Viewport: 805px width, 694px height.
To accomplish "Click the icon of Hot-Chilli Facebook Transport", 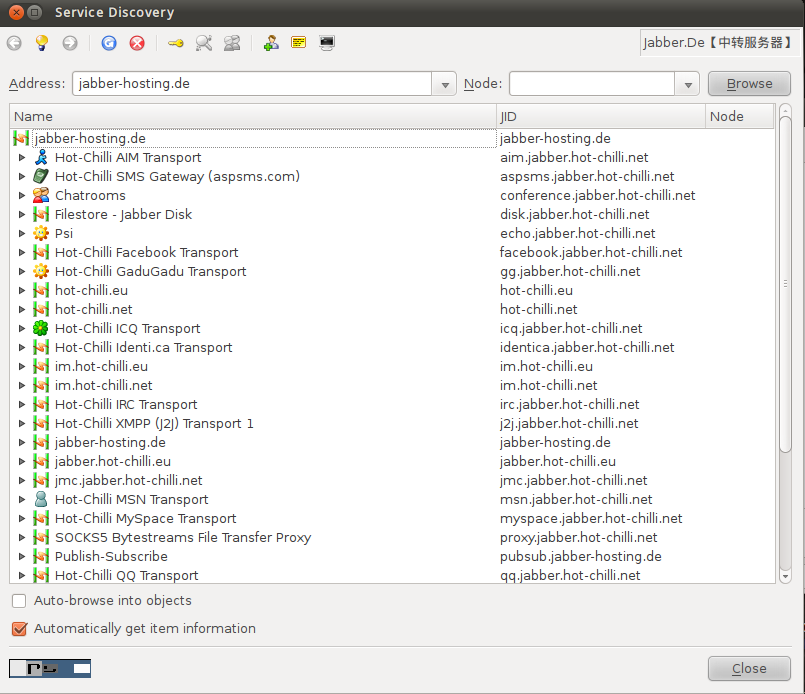I will click(41, 252).
